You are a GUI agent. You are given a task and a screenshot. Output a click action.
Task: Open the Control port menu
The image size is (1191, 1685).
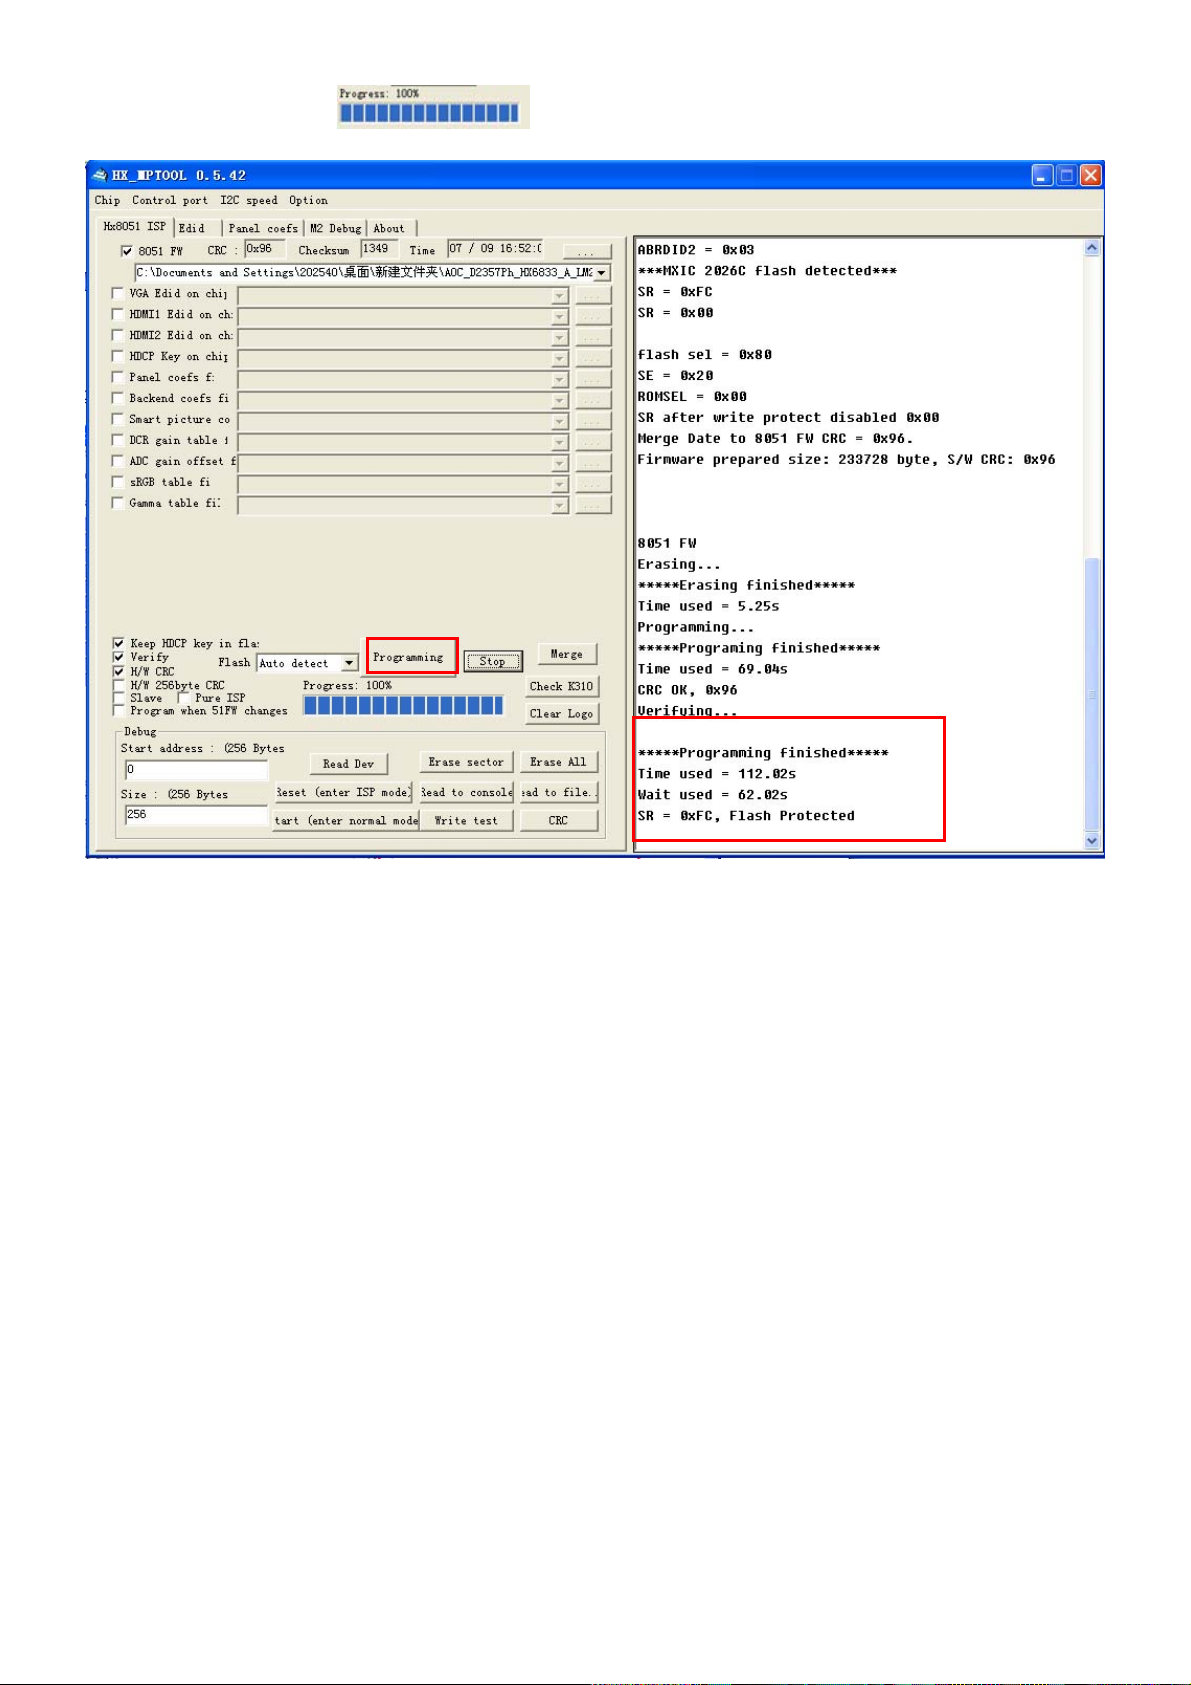170,200
